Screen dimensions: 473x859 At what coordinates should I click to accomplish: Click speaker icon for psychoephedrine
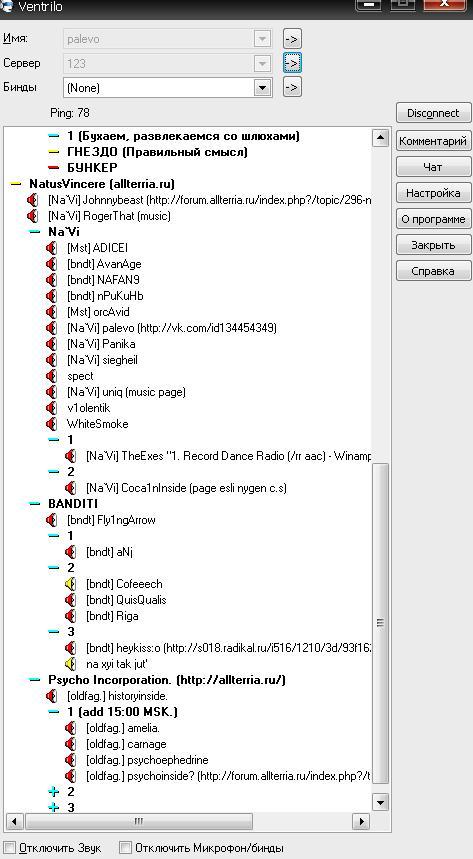click(x=70, y=760)
